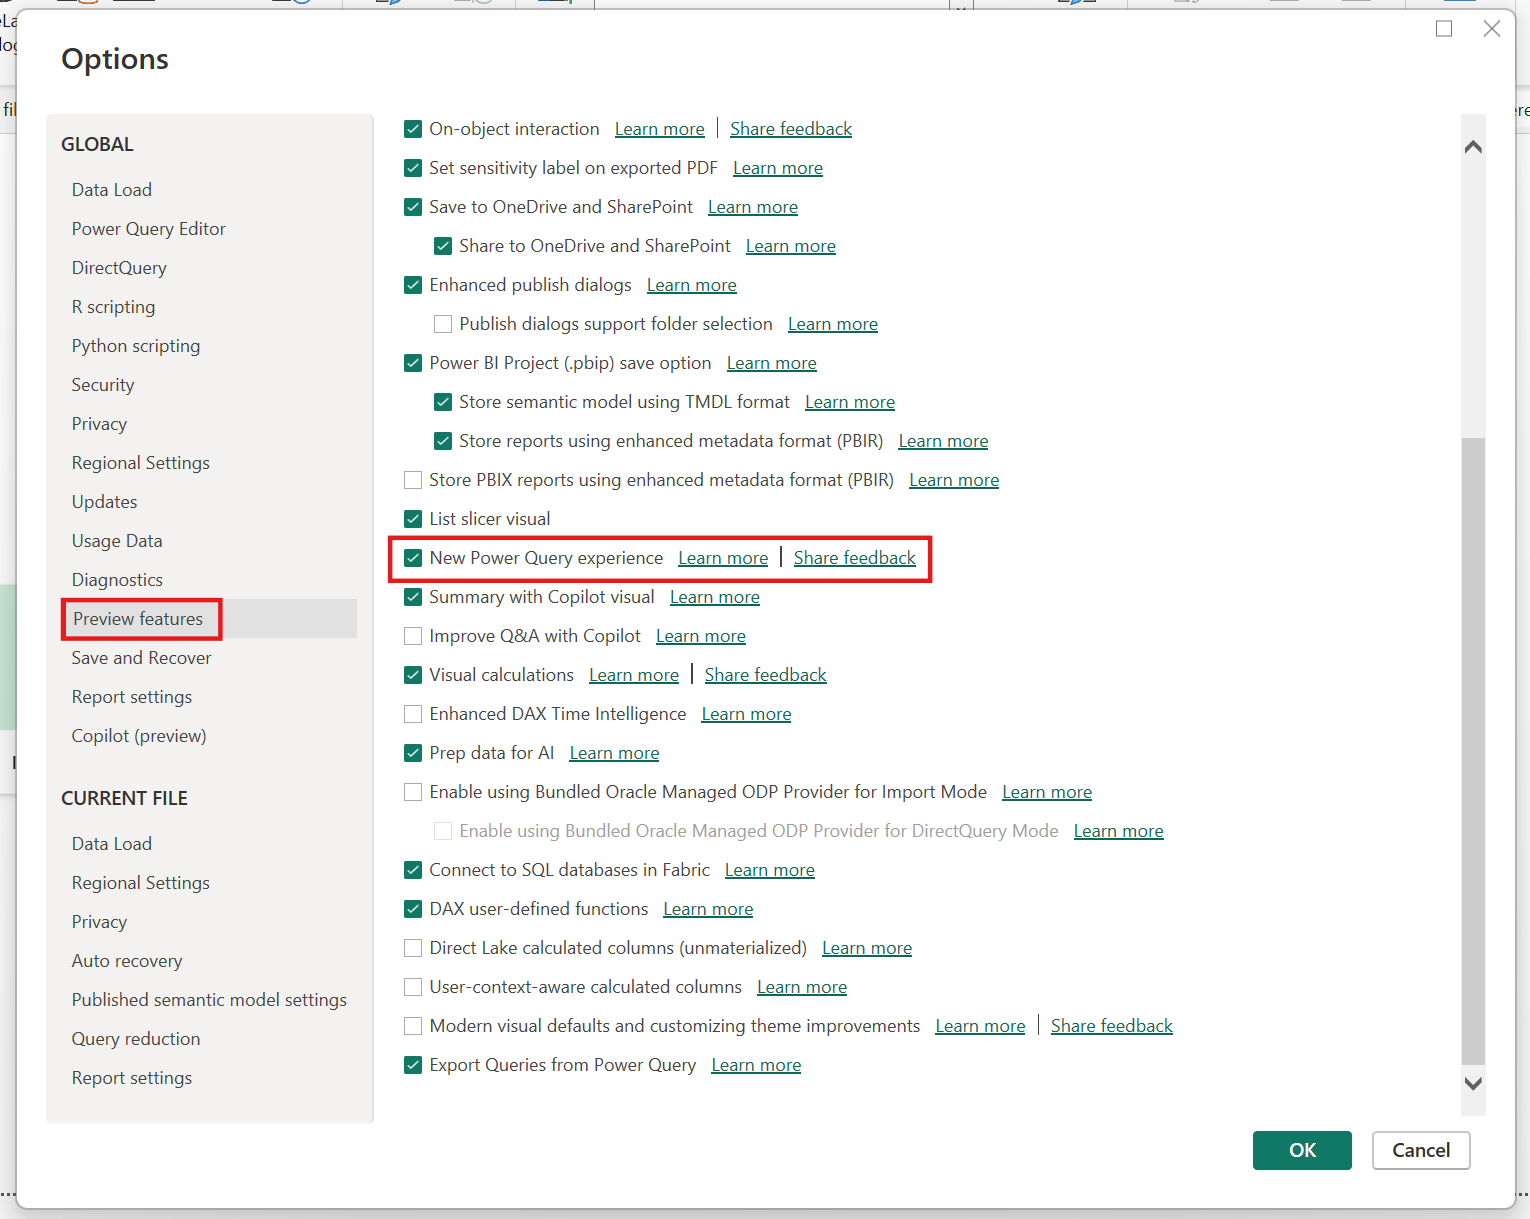Select Auto recovery under Current File
1530x1219 pixels.
(x=127, y=961)
